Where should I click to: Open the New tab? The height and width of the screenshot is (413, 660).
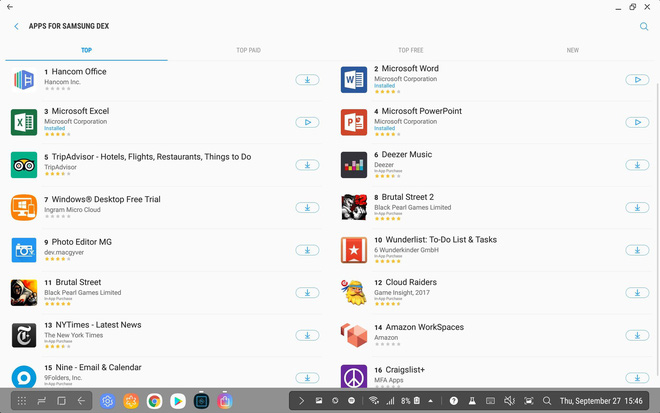572,50
